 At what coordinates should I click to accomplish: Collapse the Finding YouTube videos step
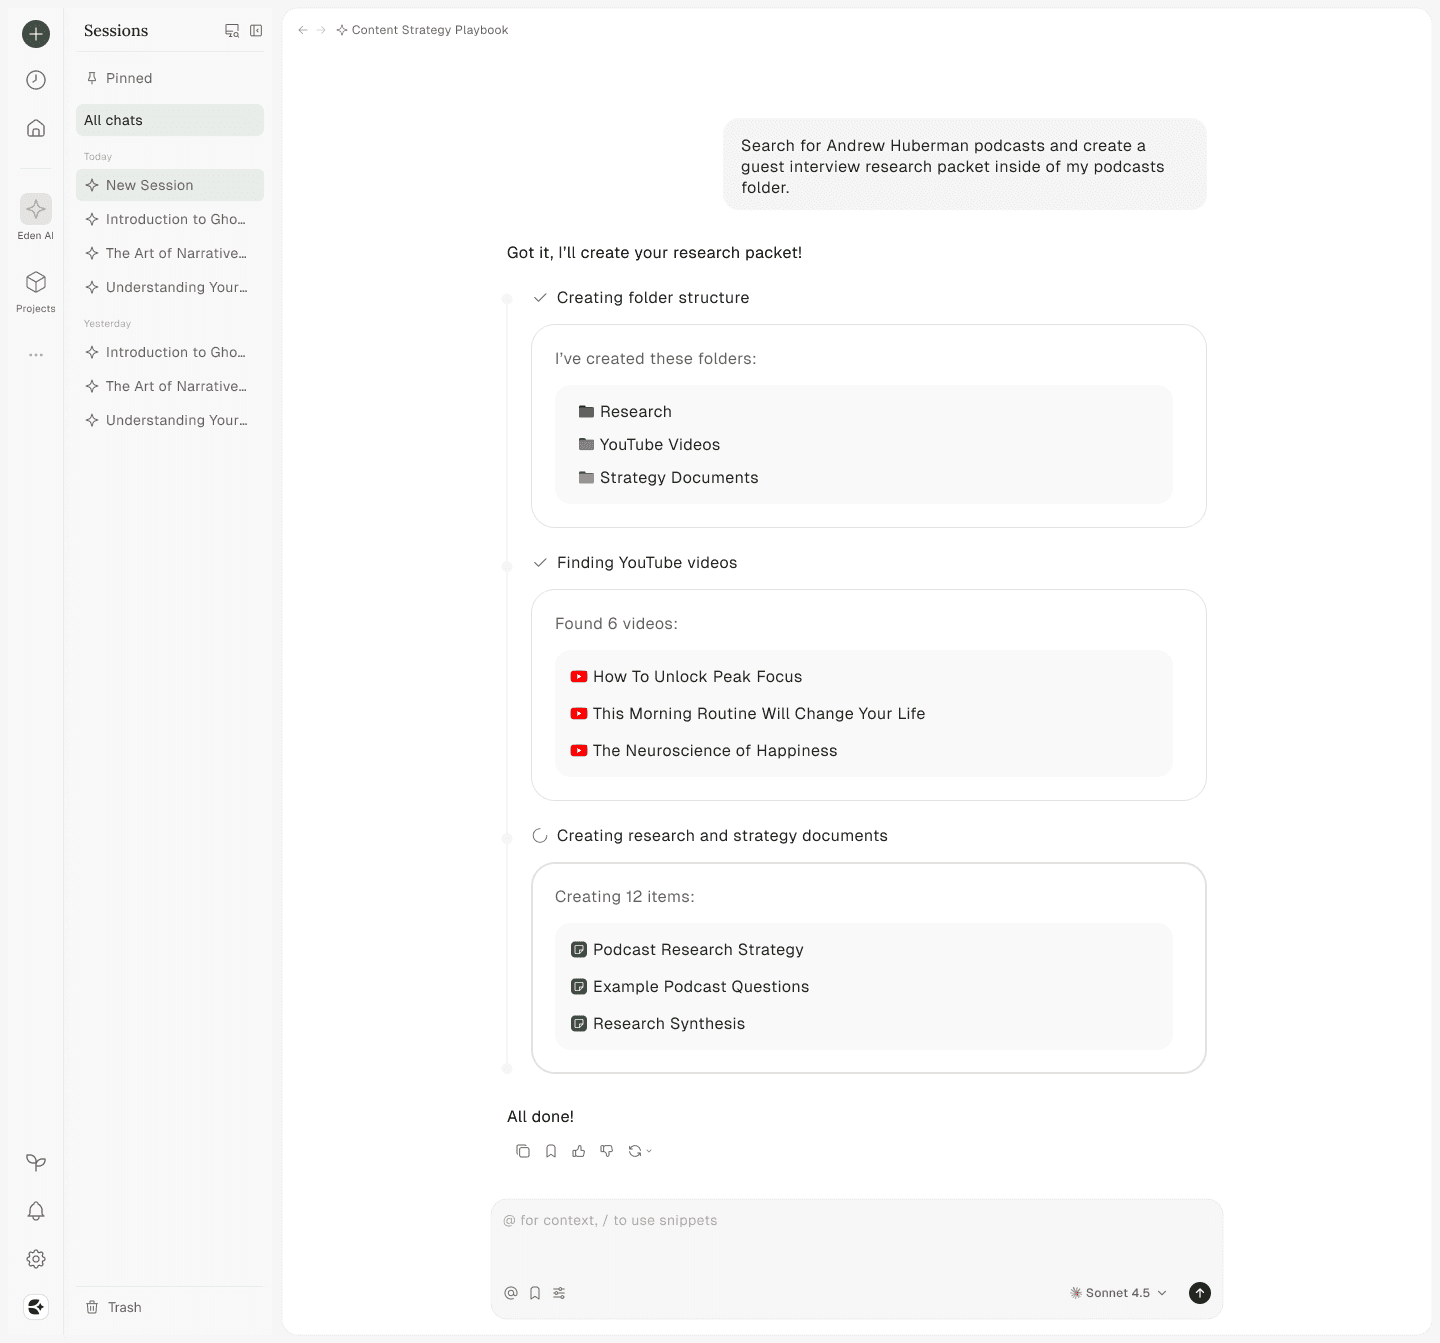(635, 563)
